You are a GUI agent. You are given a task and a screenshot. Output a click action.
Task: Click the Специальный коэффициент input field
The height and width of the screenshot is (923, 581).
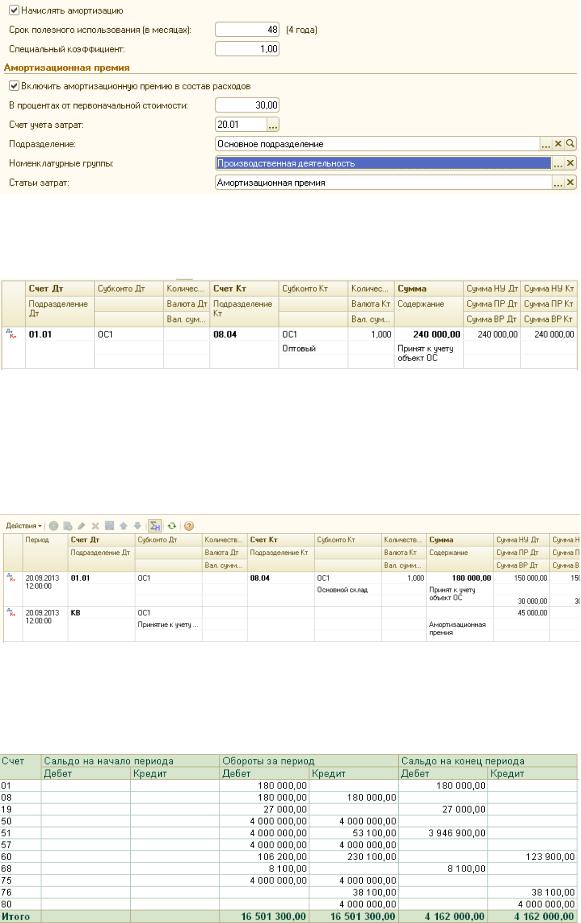[x=247, y=49]
